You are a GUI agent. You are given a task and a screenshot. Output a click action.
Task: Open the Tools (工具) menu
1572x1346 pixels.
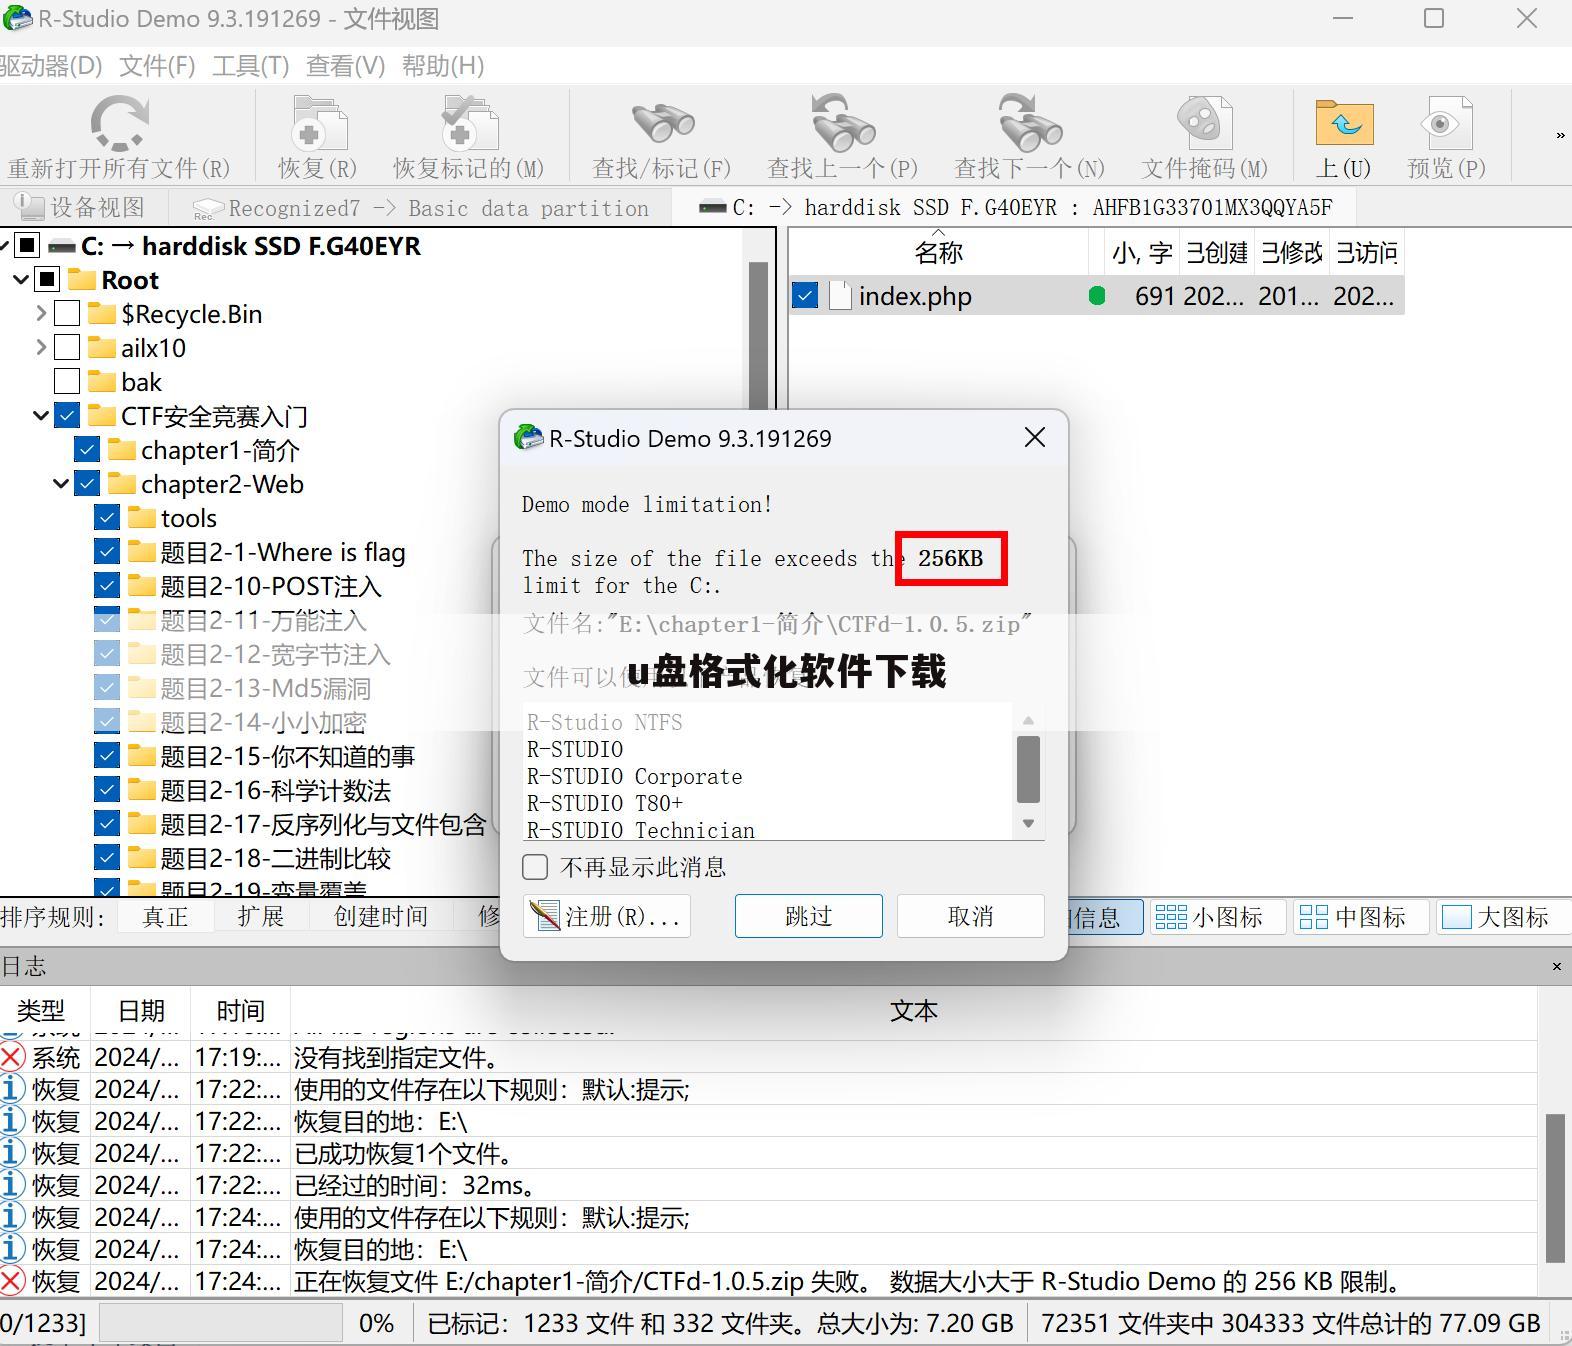(x=250, y=66)
